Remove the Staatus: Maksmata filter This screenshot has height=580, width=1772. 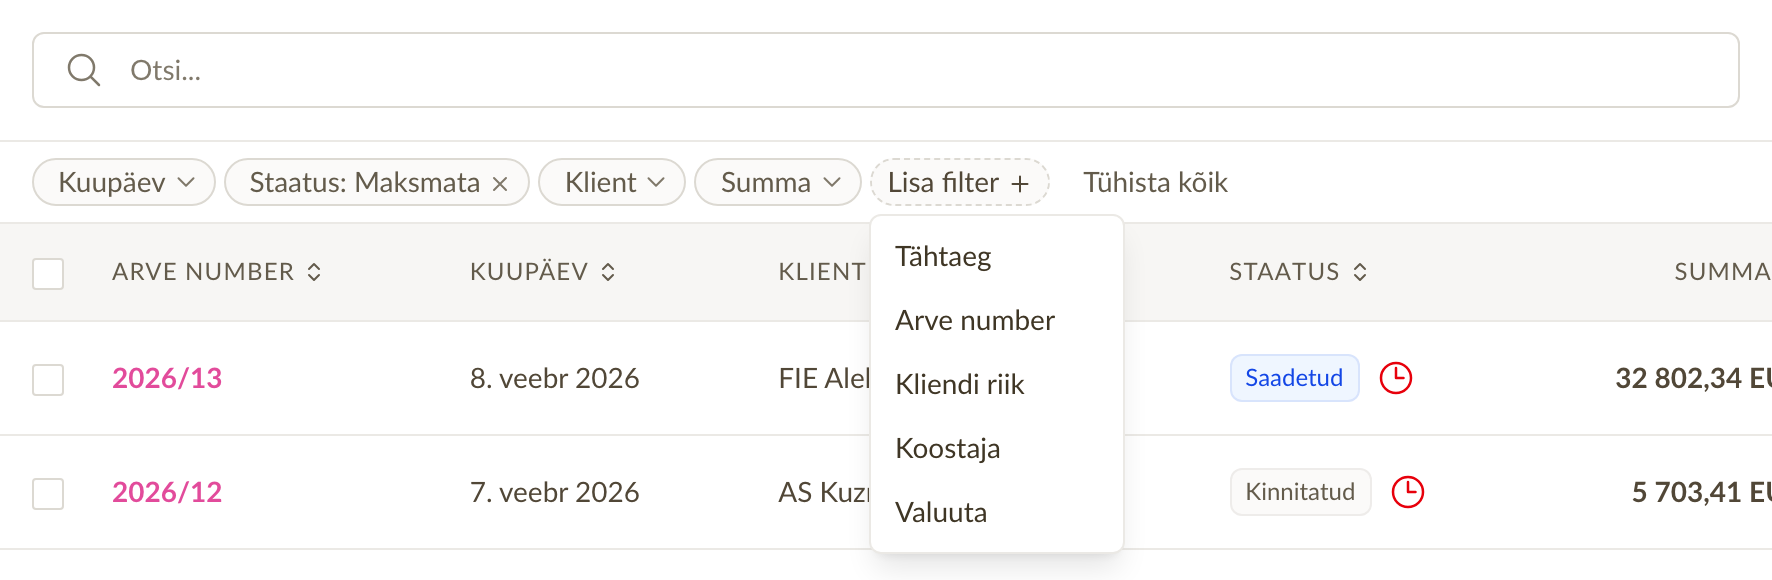tap(500, 184)
